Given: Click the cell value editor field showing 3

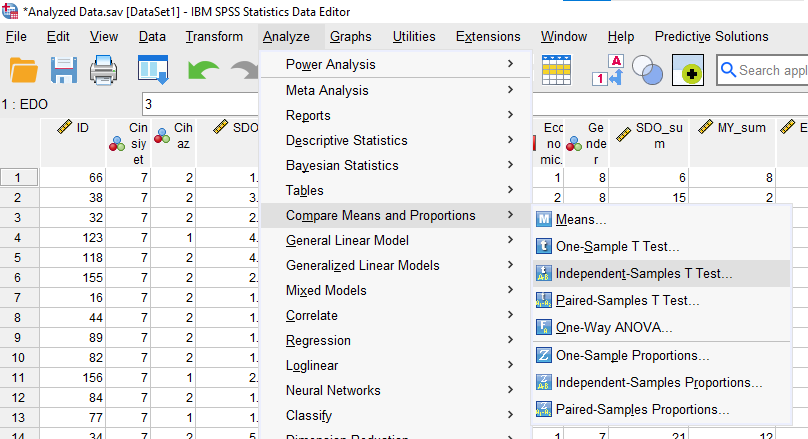Looking at the screenshot, I should tap(200, 104).
